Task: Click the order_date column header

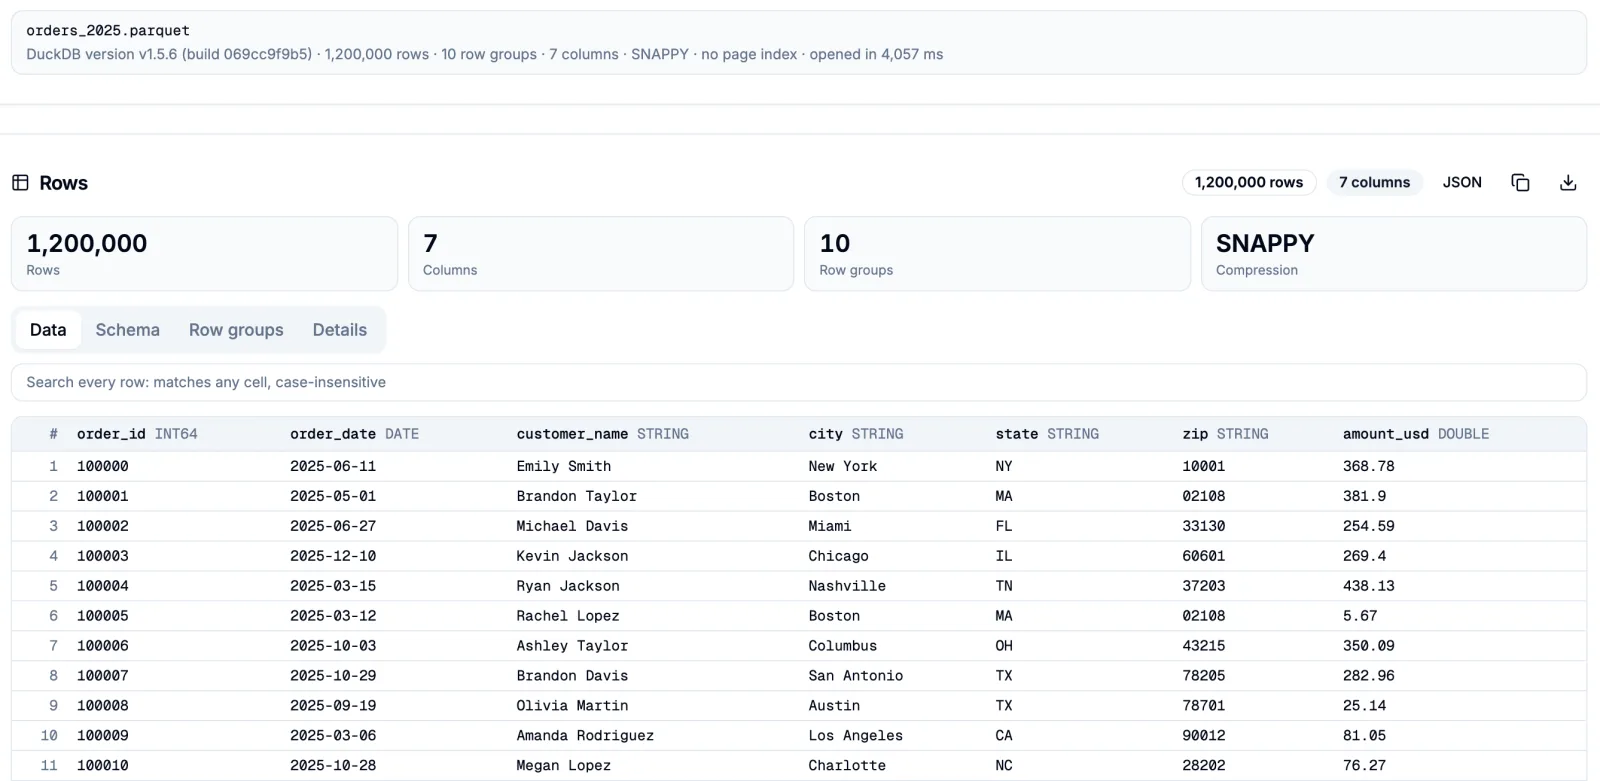Action: [x=354, y=434]
